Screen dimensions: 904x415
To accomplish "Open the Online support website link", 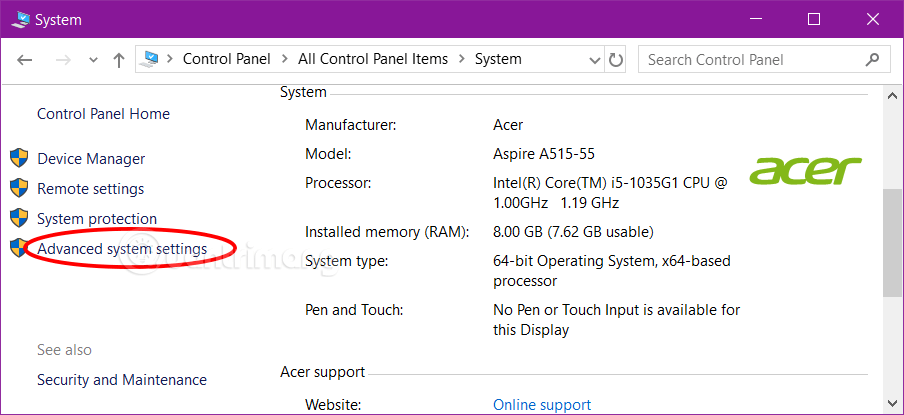I will pos(542,405).
